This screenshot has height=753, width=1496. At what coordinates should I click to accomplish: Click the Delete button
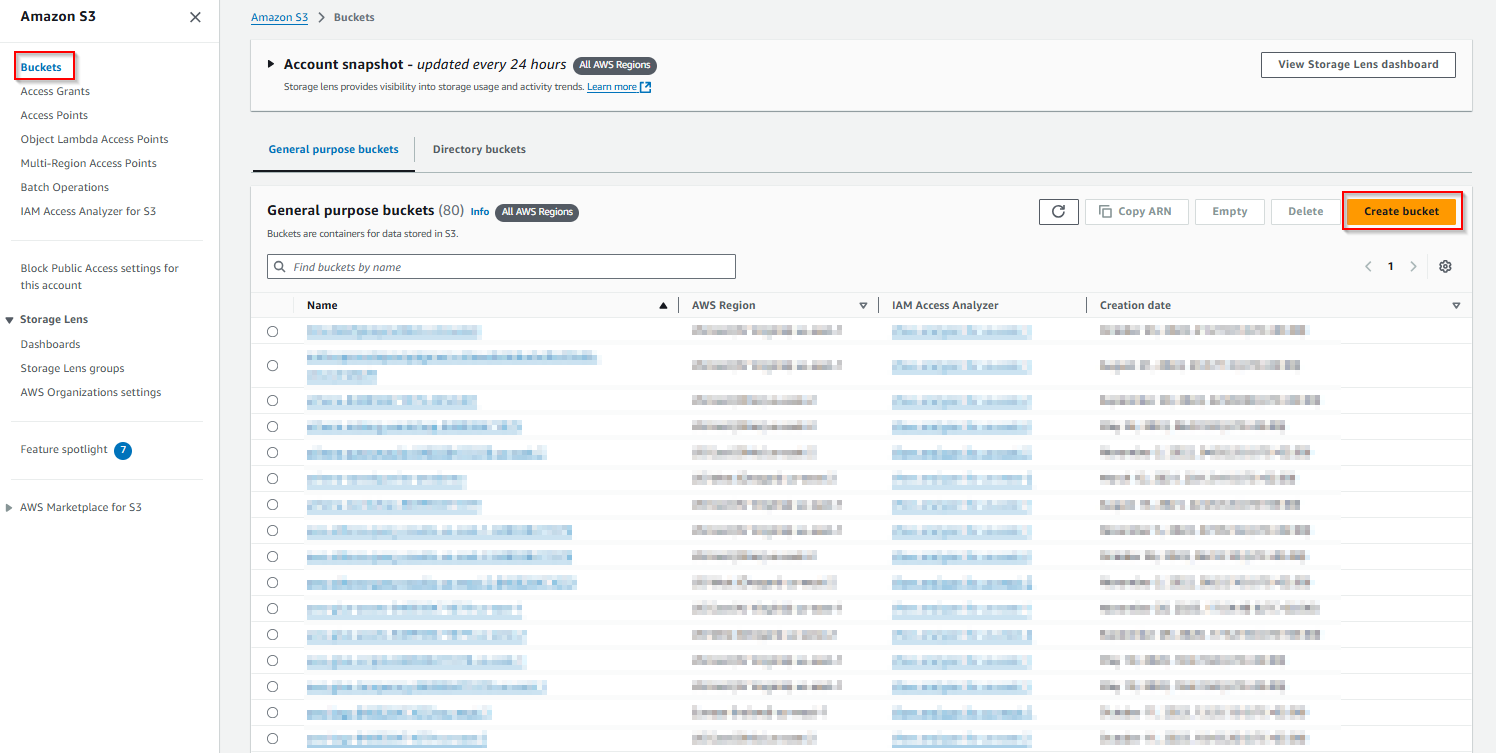[x=1305, y=211]
